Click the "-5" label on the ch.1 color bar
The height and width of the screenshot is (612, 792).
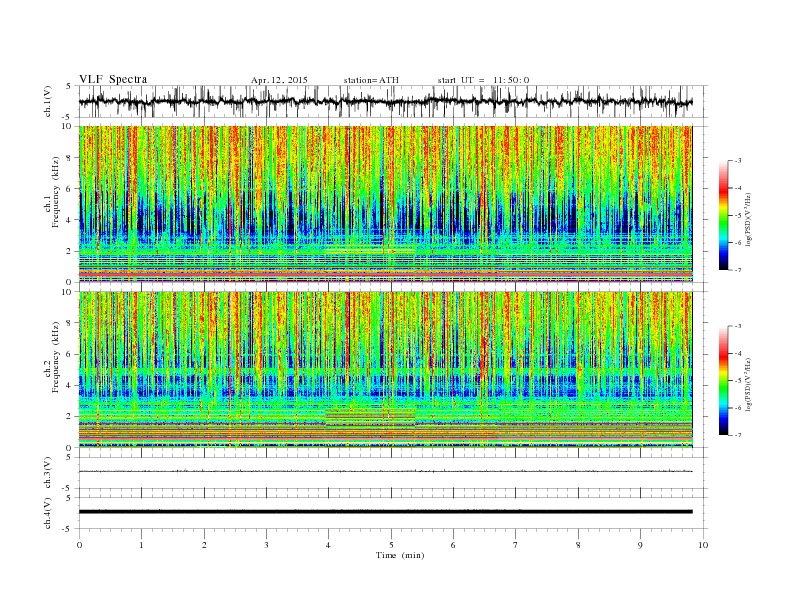pyautogui.click(x=737, y=215)
